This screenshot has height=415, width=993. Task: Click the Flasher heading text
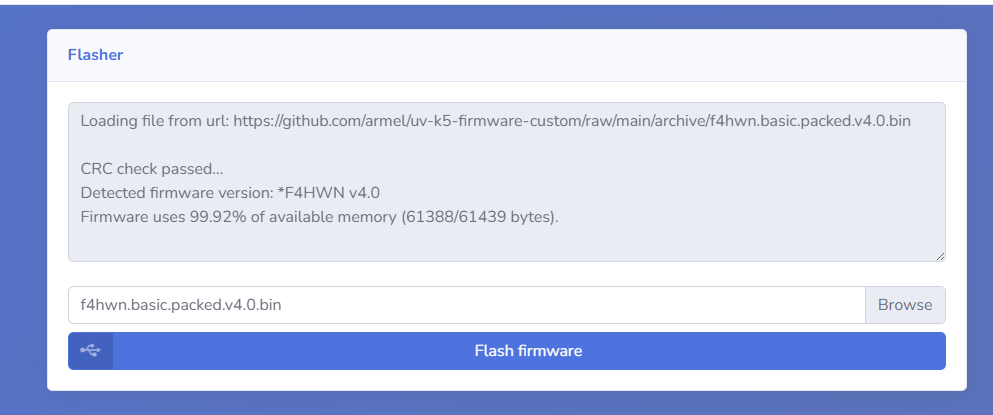[x=95, y=55]
